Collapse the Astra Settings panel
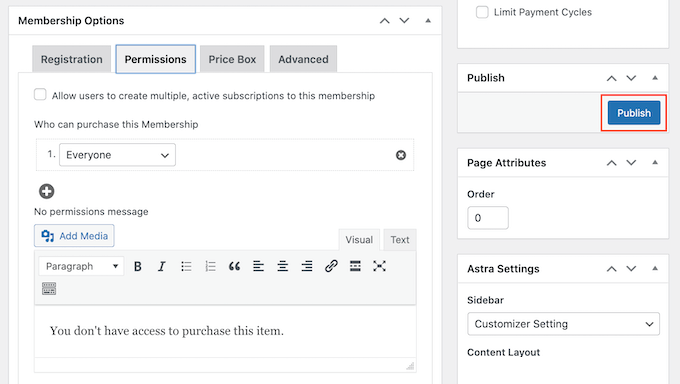680x384 pixels. (655, 269)
